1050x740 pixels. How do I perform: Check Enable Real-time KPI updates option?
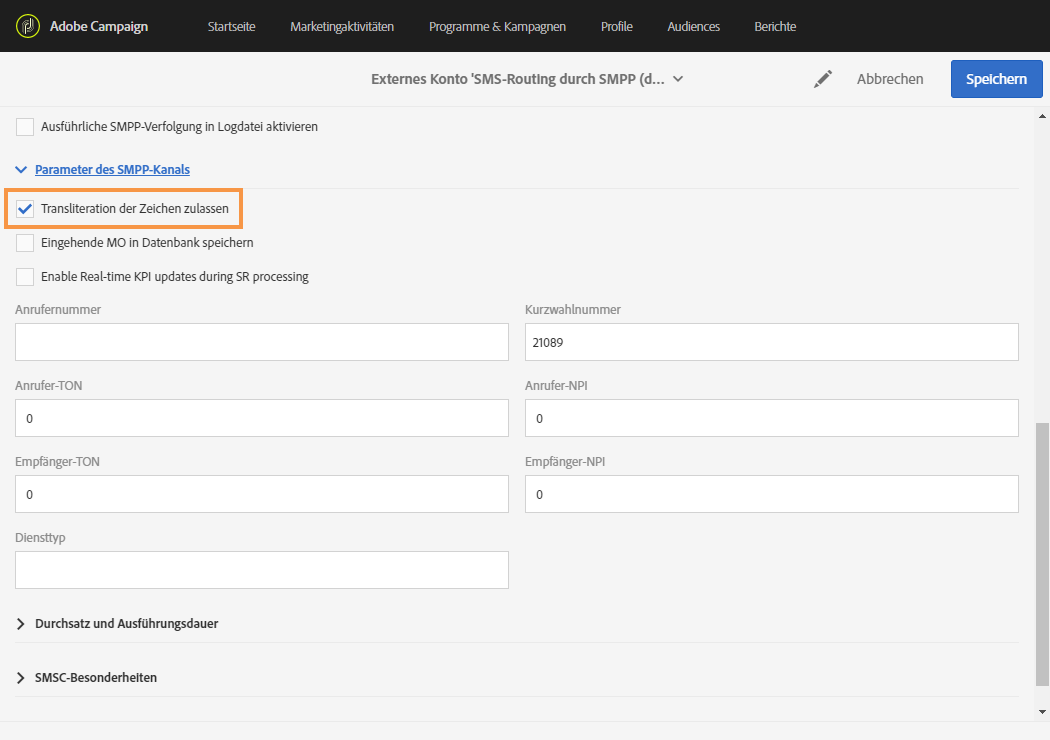tap(26, 277)
